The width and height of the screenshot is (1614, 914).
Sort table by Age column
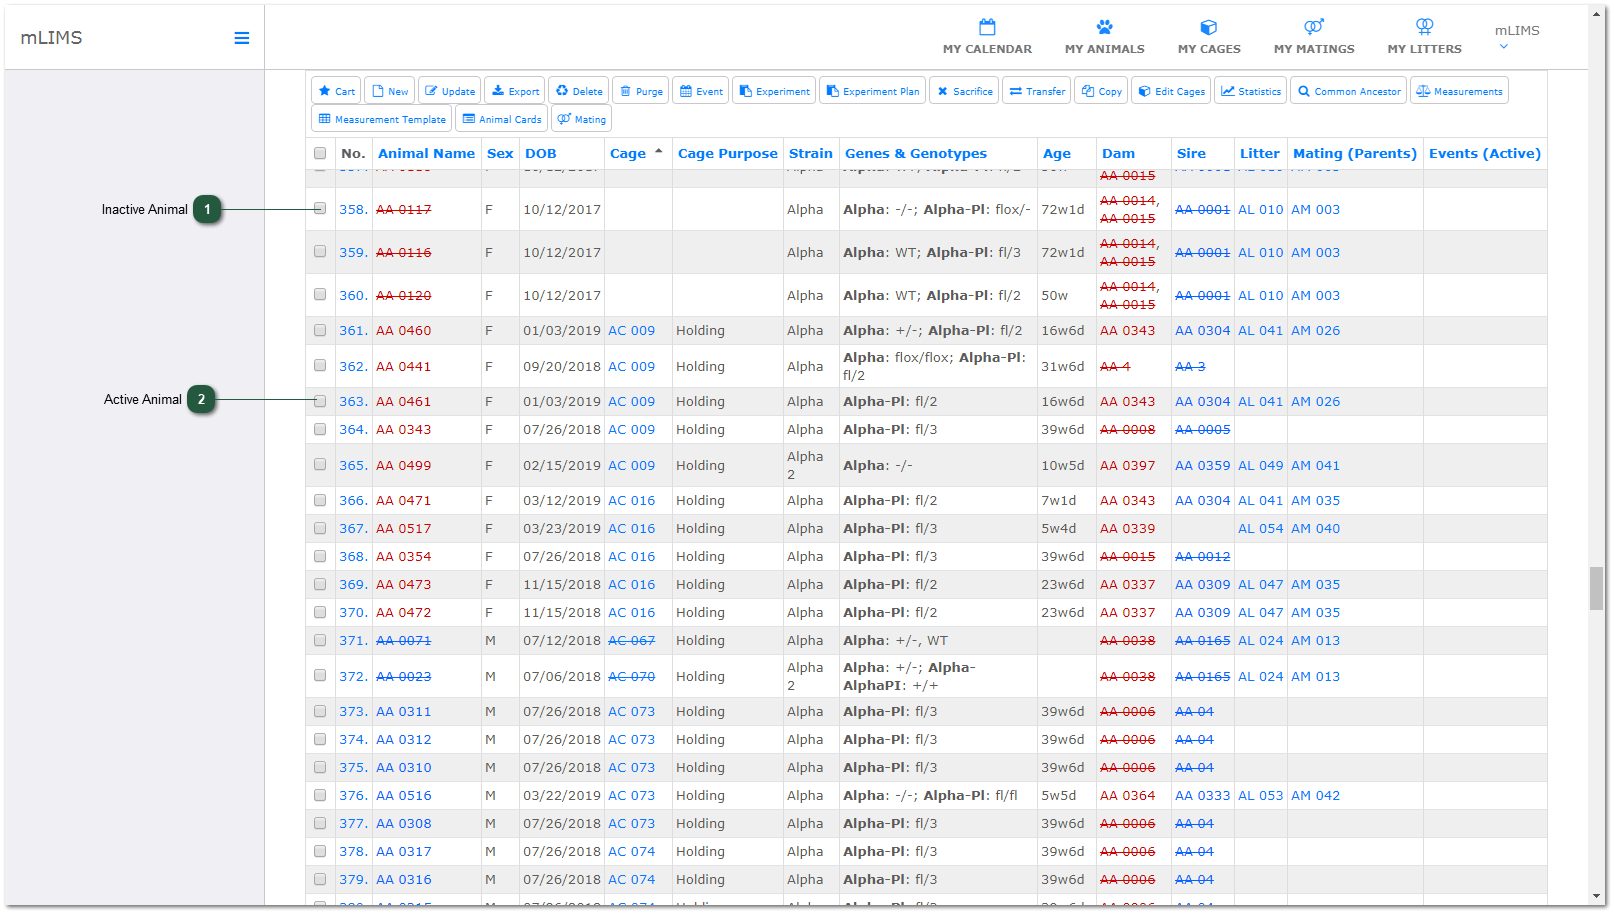[1056, 153]
